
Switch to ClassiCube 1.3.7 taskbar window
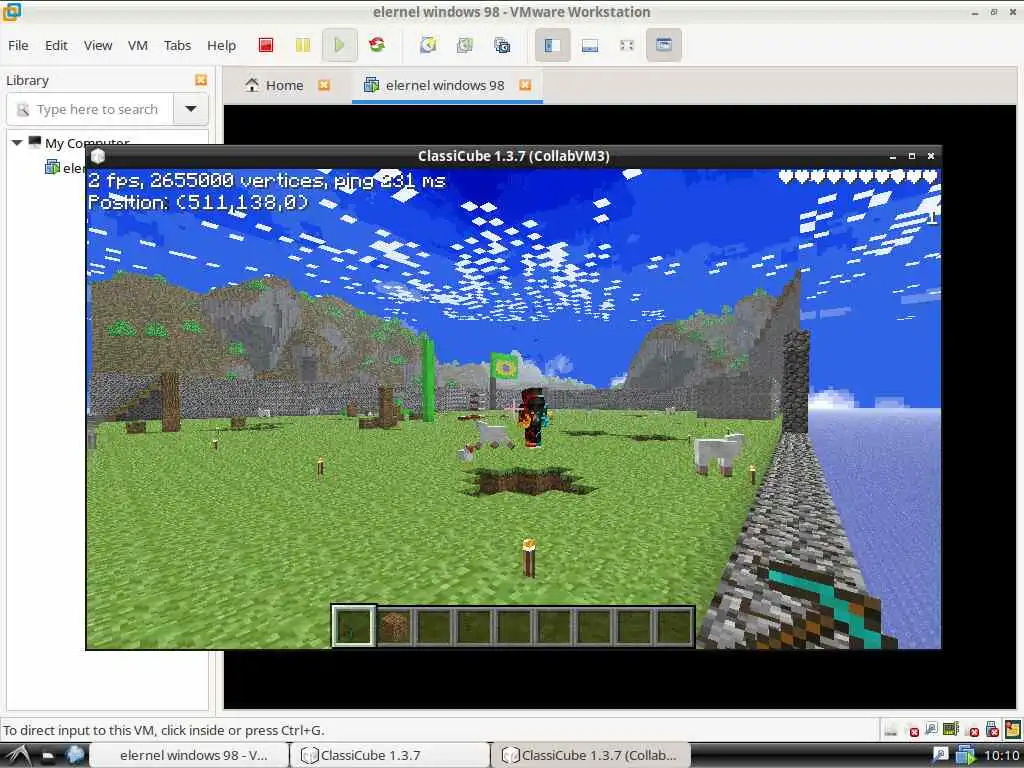pyautogui.click(x=390, y=755)
